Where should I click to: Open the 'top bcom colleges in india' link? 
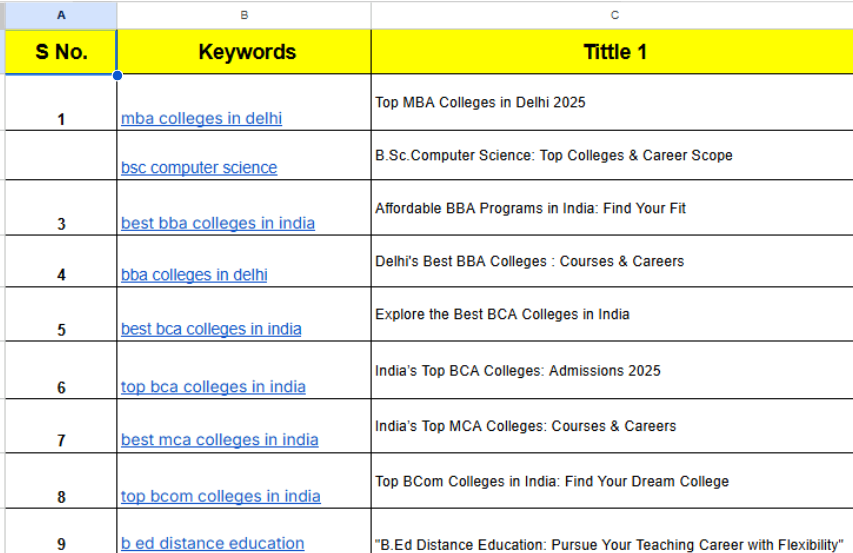[x=221, y=496]
